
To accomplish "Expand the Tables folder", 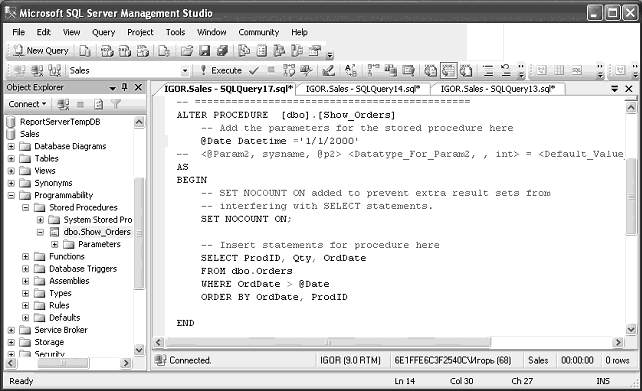I will (11, 158).
